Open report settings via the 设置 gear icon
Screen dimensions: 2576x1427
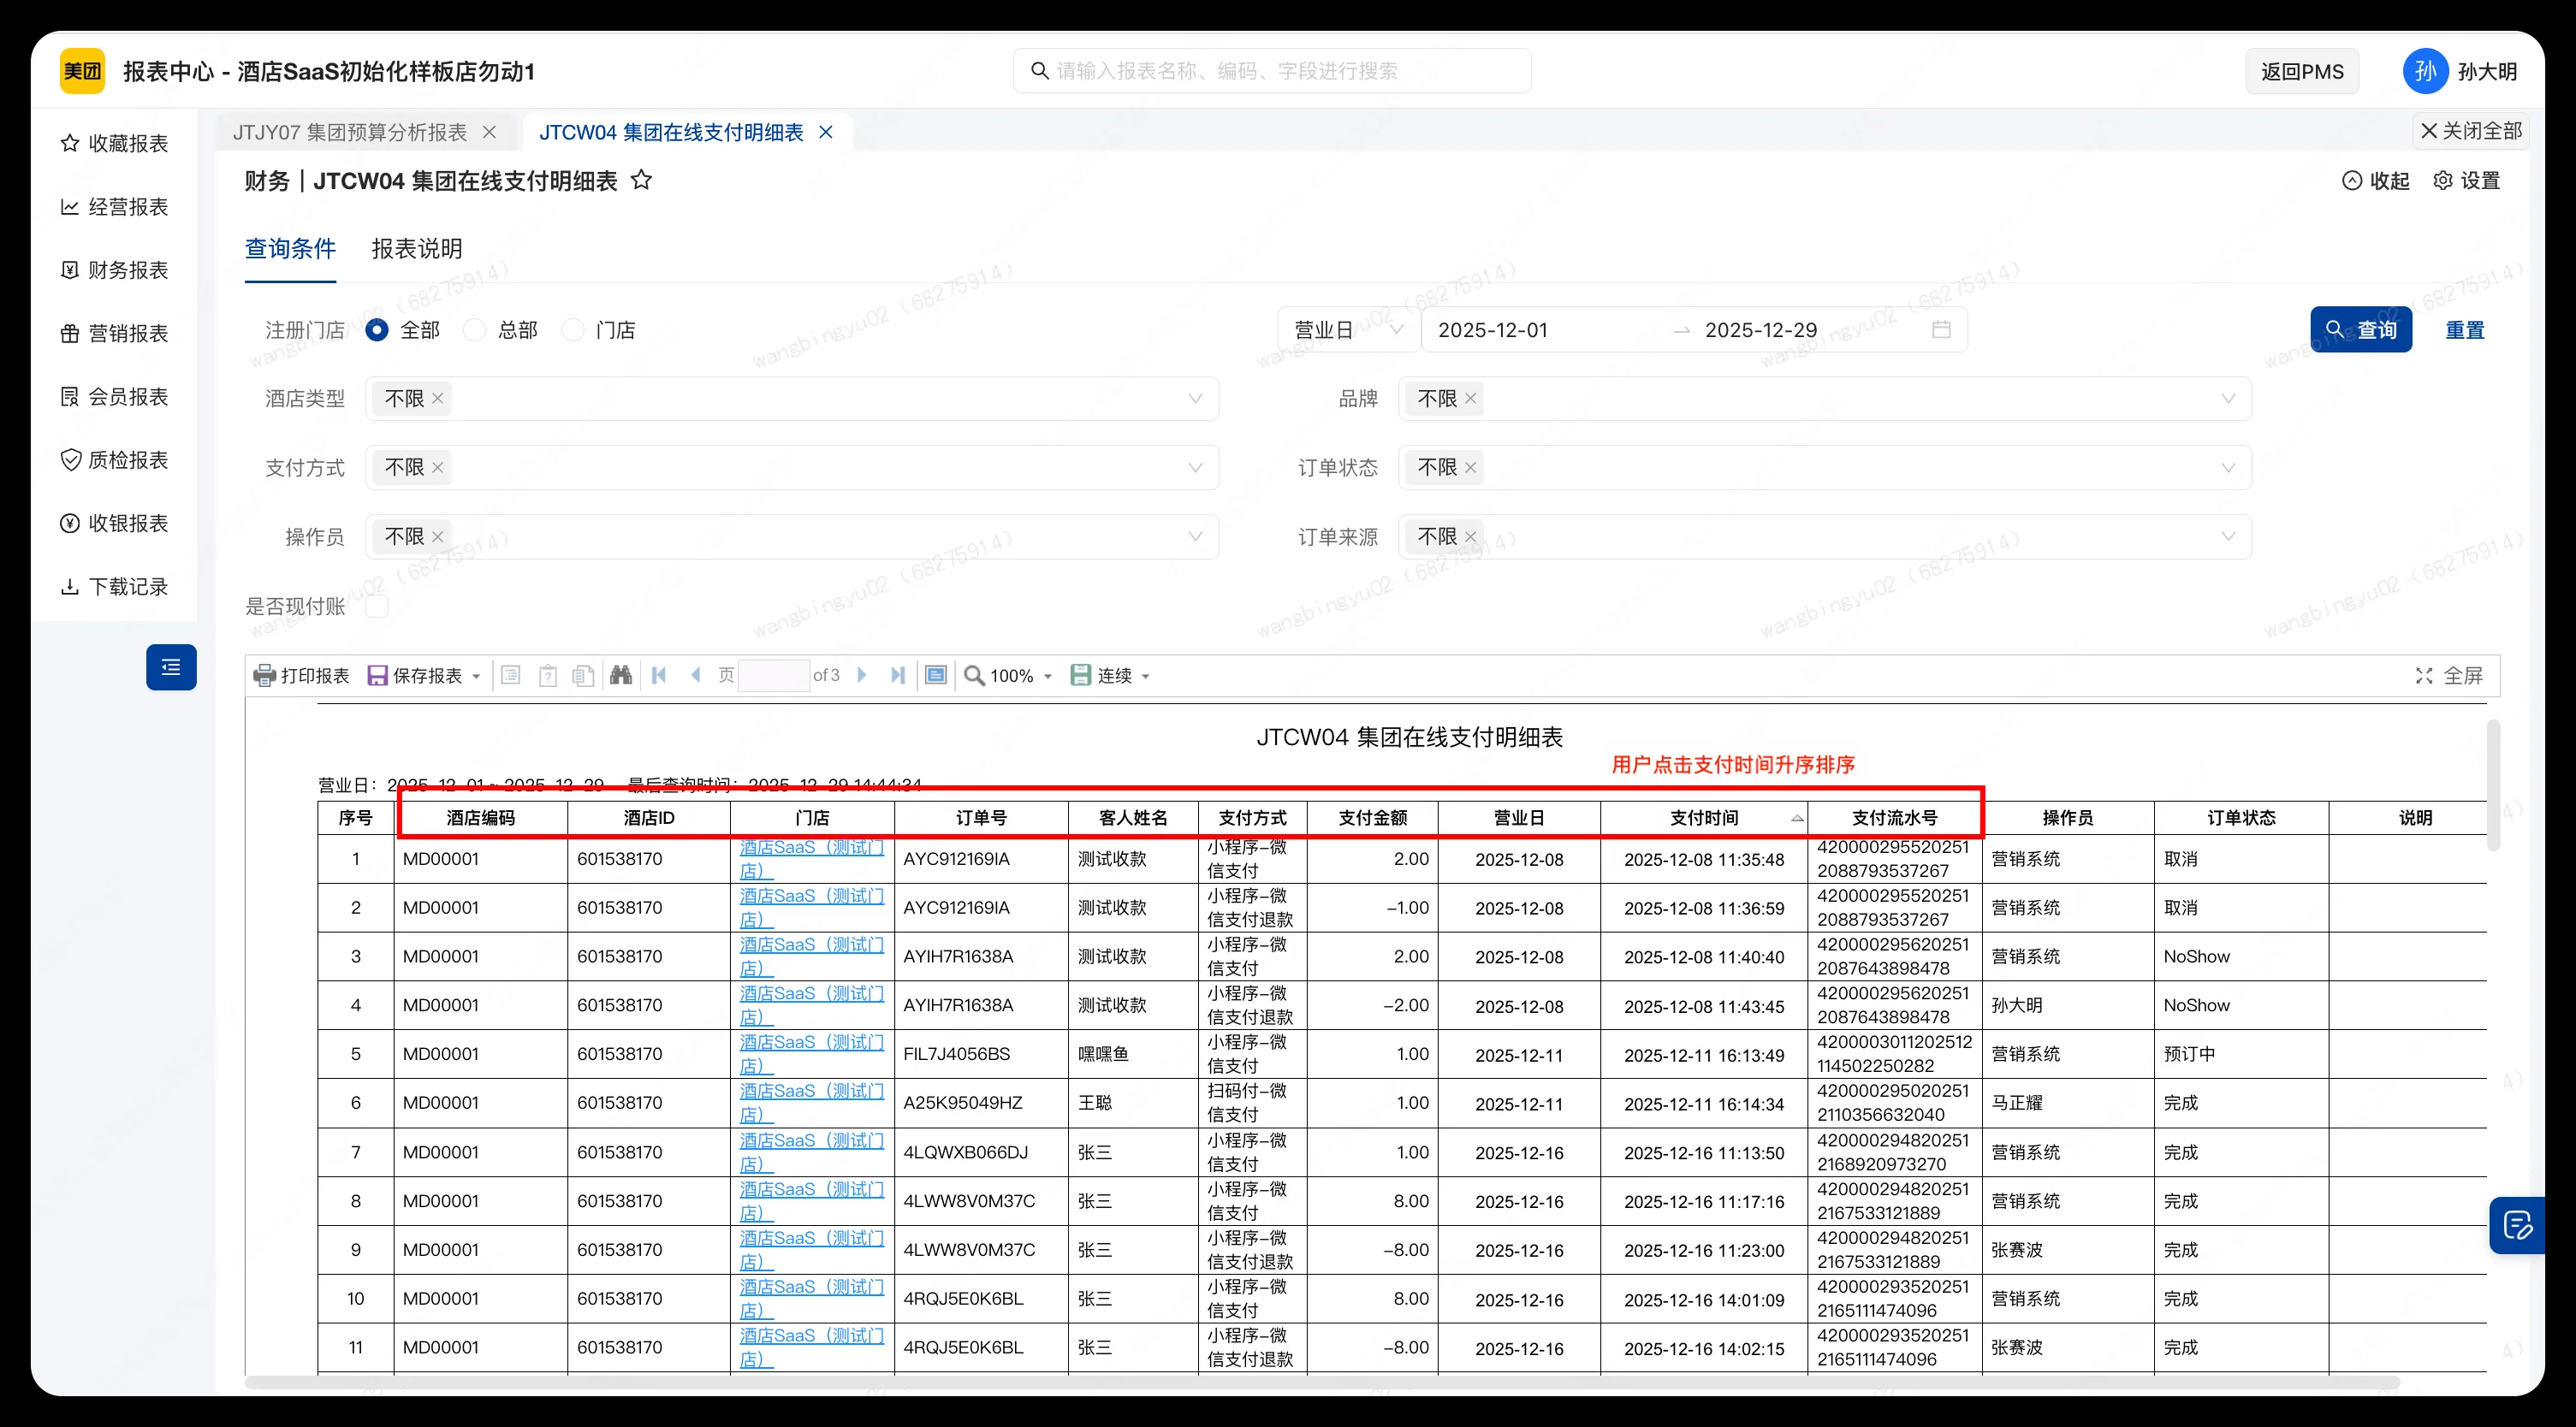pos(2443,180)
